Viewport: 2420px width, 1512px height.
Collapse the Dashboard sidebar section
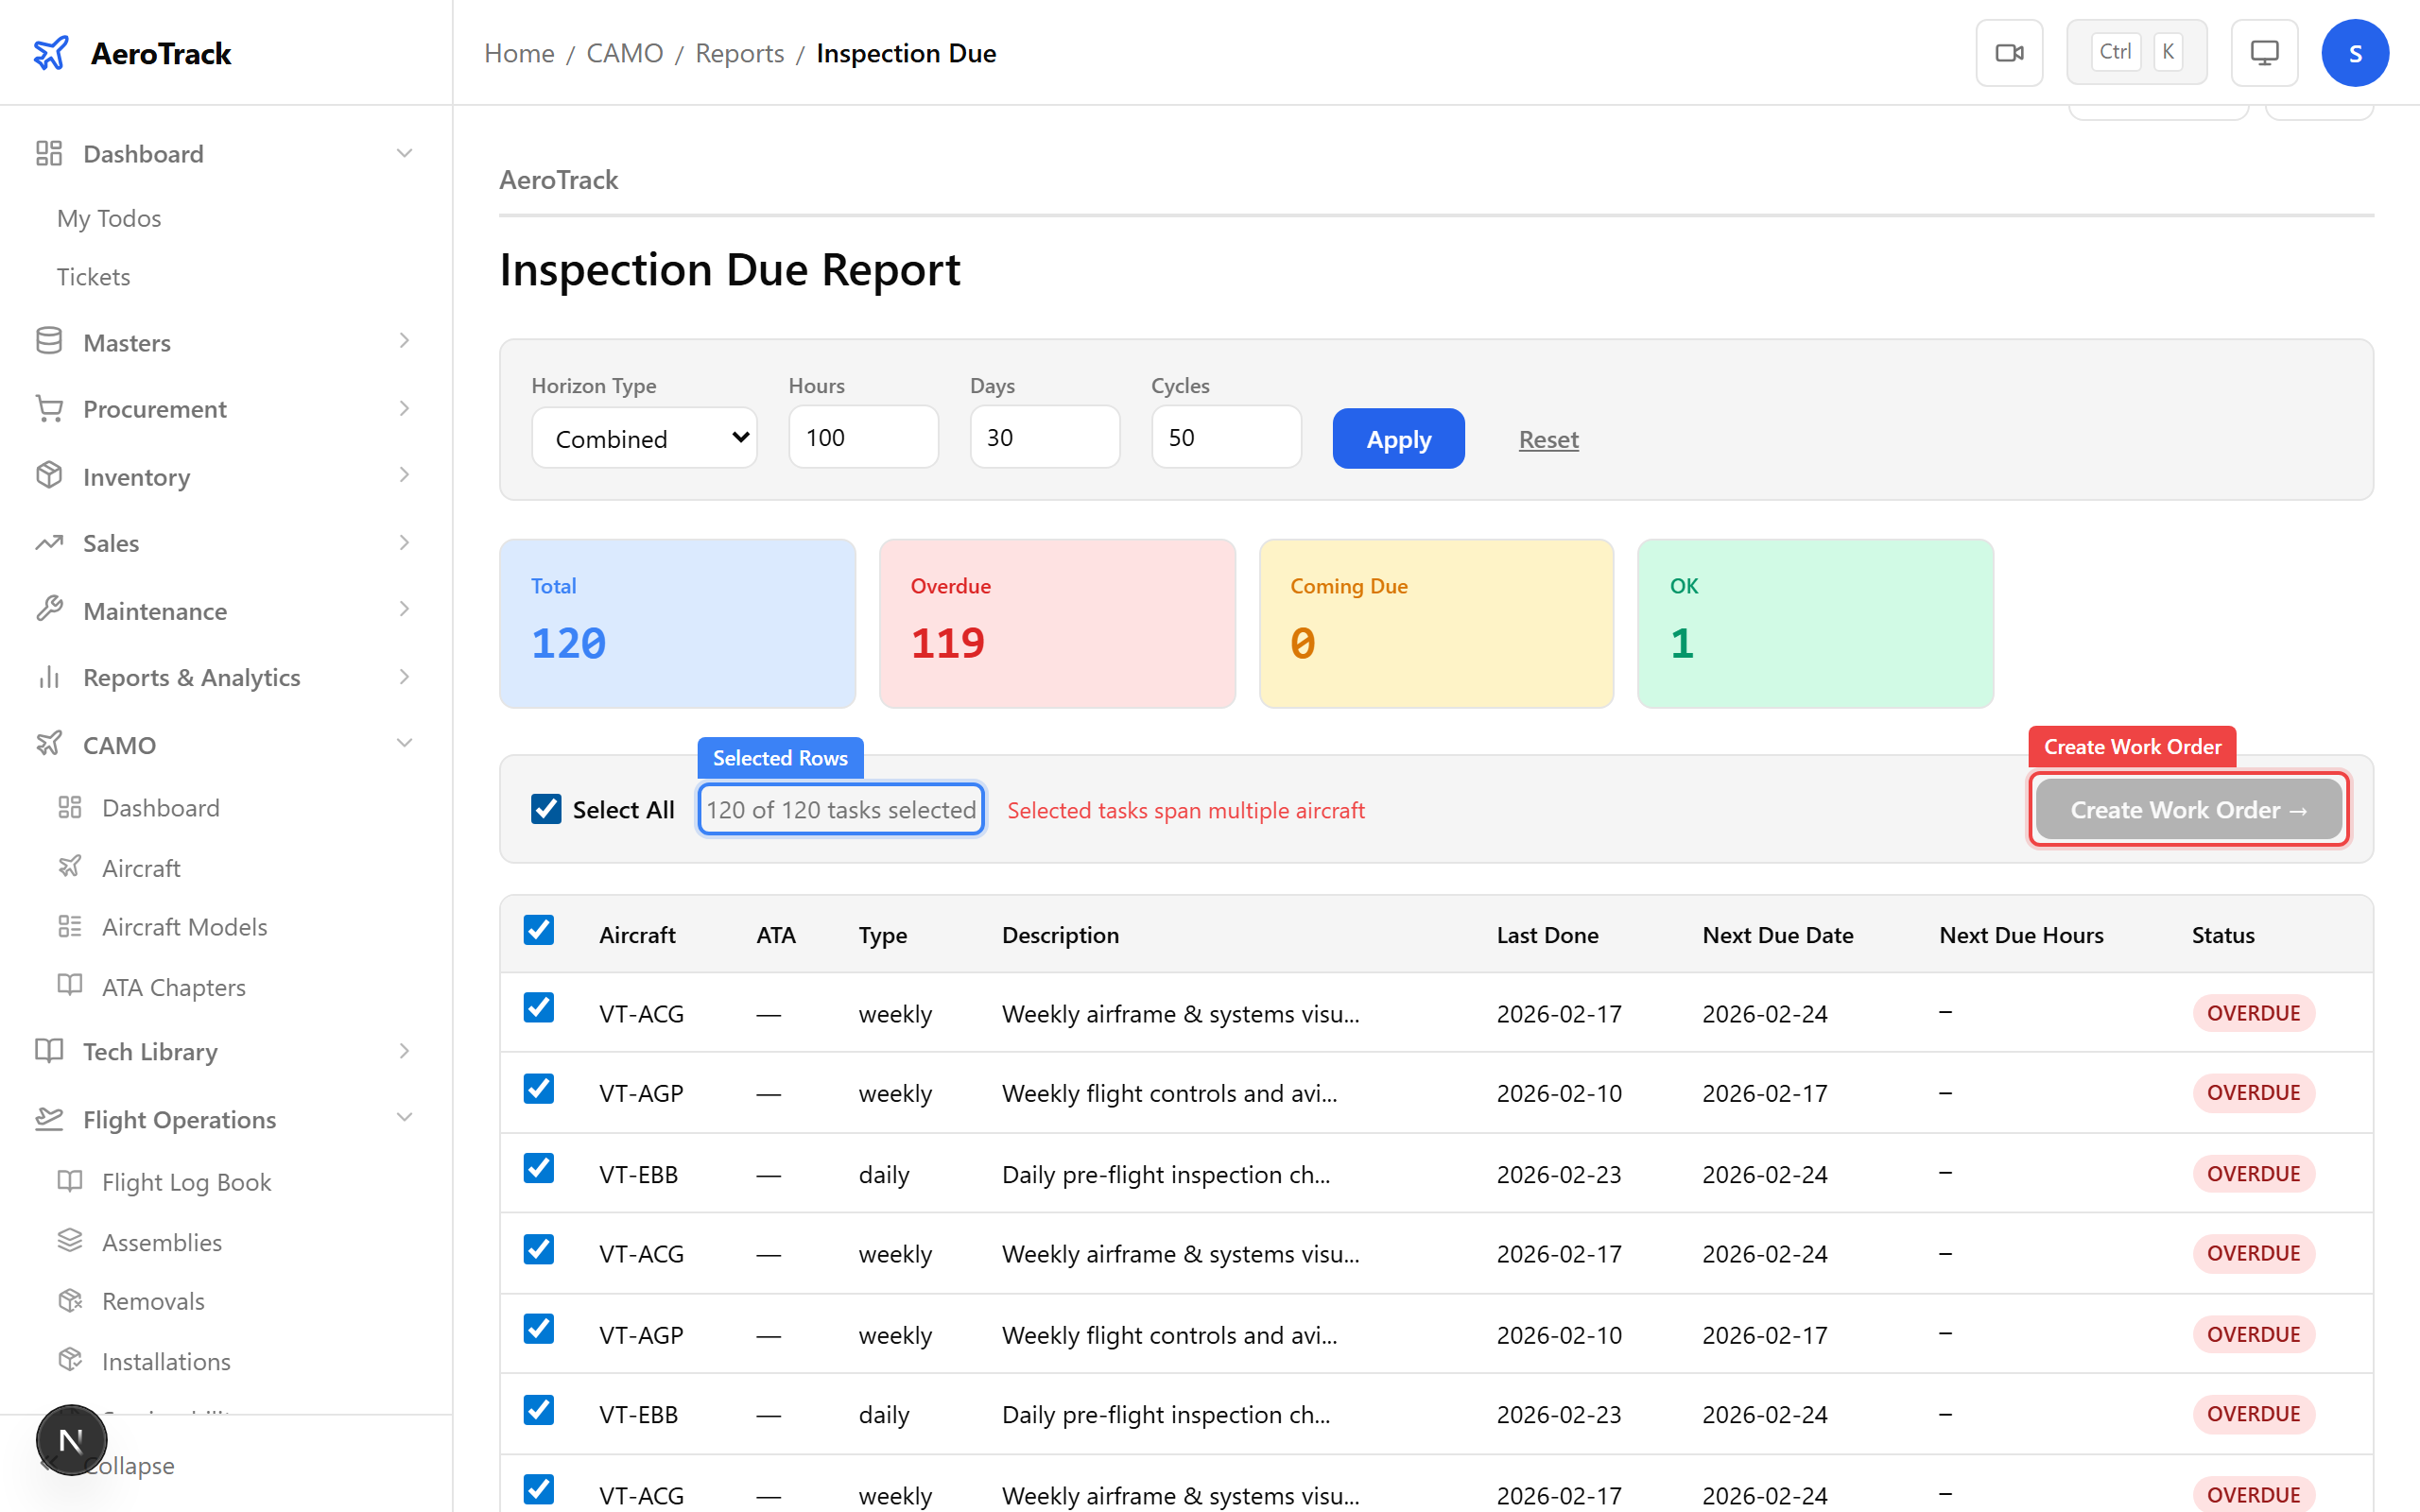(404, 153)
